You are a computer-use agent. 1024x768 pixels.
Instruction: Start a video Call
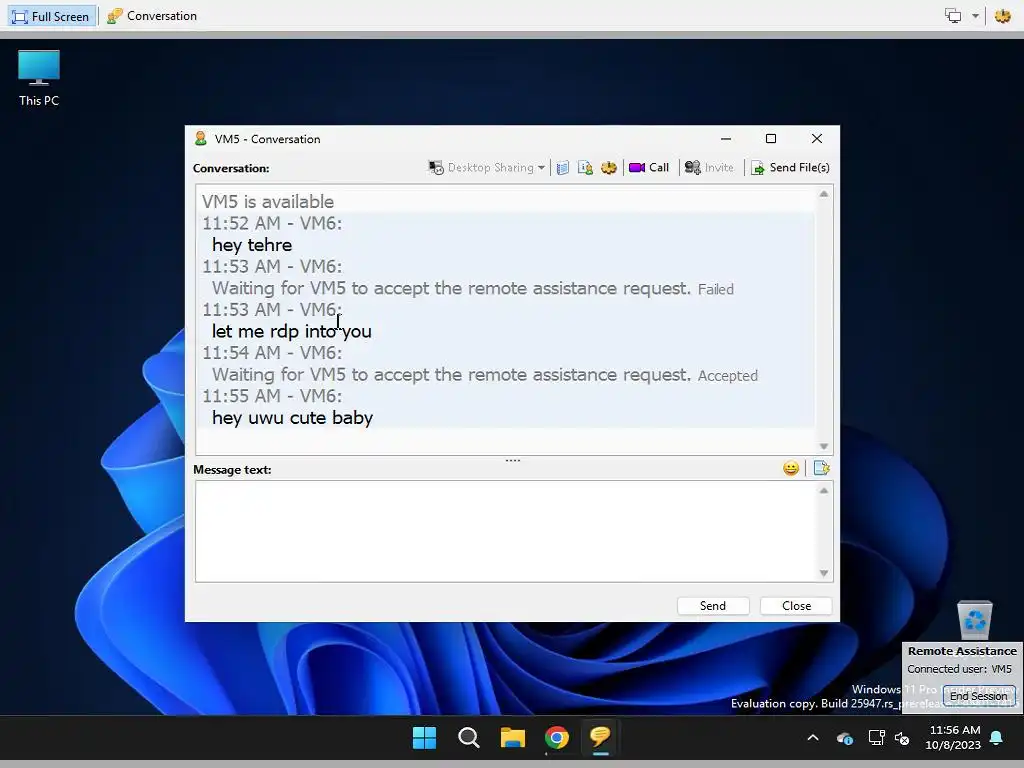tap(649, 168)
